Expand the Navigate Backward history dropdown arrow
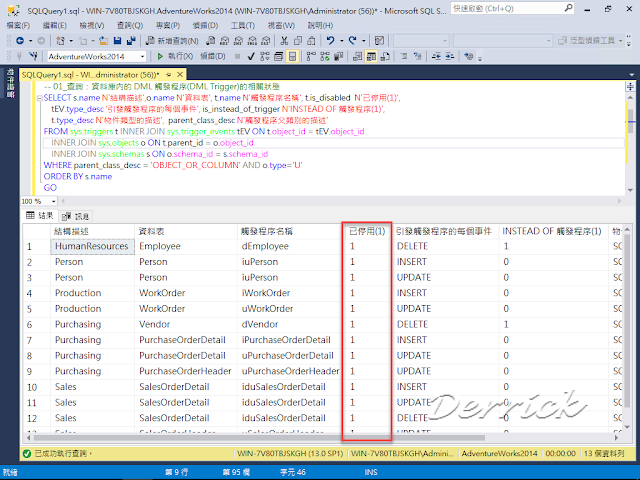Viewport: 640px width, 480px height. point(30,41)
